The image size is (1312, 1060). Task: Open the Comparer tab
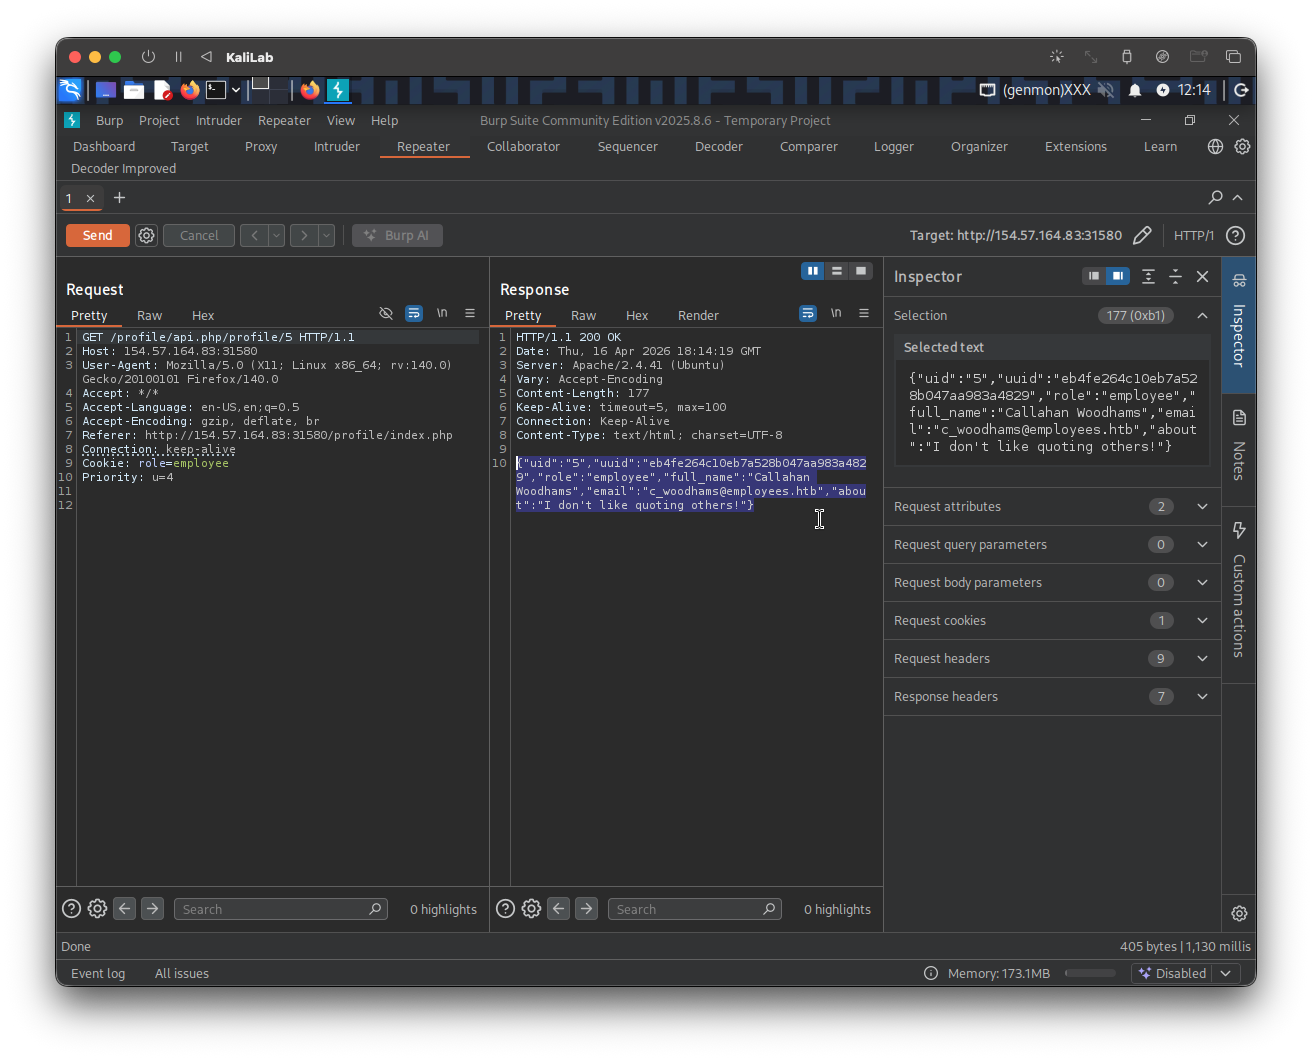[809, 146]
